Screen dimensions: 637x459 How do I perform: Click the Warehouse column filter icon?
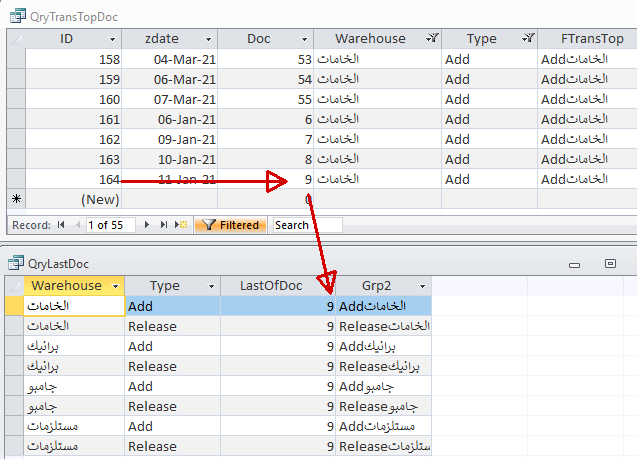click(432, 38)
